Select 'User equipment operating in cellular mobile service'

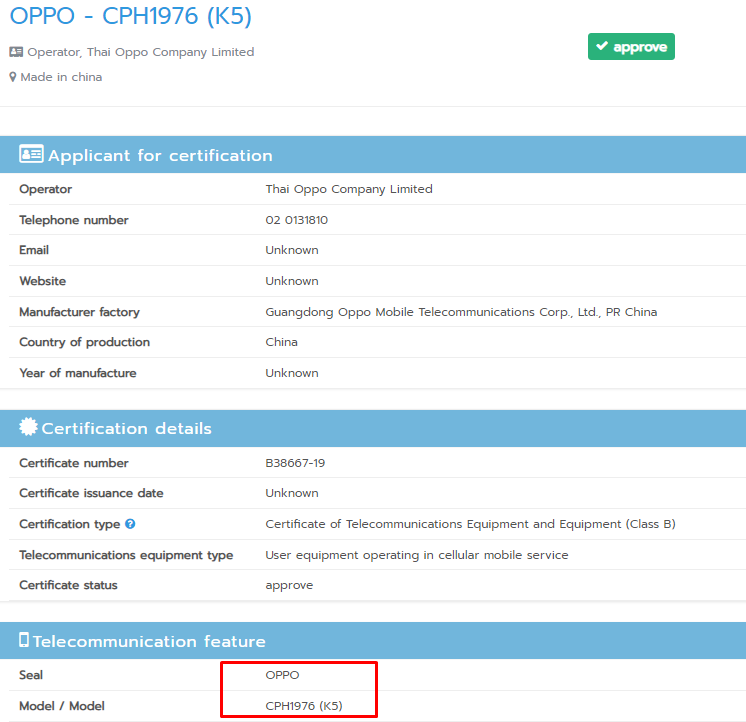417,555
